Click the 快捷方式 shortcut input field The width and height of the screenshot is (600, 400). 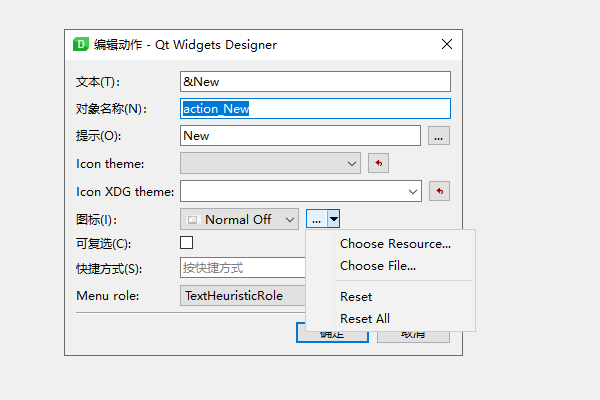click(243, 268)
